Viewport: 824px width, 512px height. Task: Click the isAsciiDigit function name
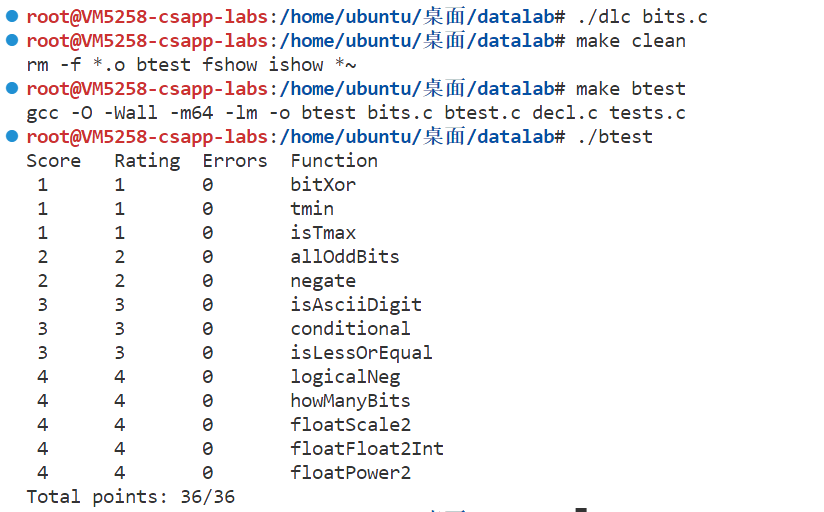click(356, 305)
